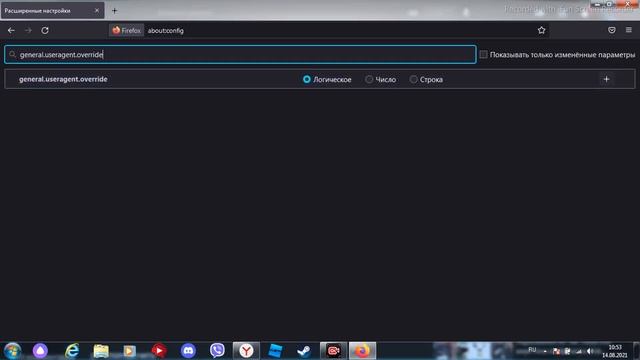
Task: Switch to the screen recorder taskbar icon
Action: [x=333, y=351]
